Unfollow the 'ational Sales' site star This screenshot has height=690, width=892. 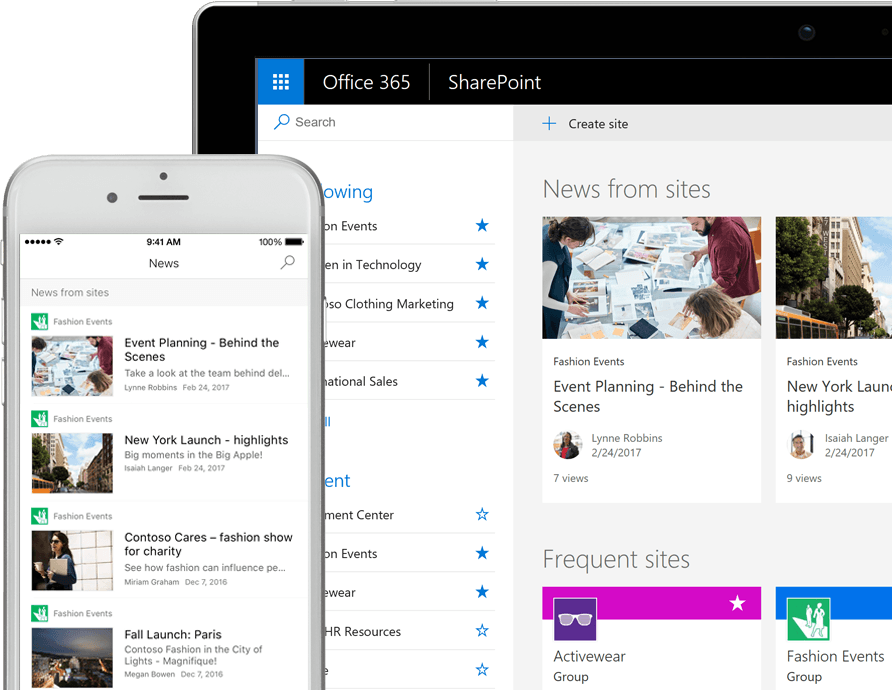tap(482, 381)
